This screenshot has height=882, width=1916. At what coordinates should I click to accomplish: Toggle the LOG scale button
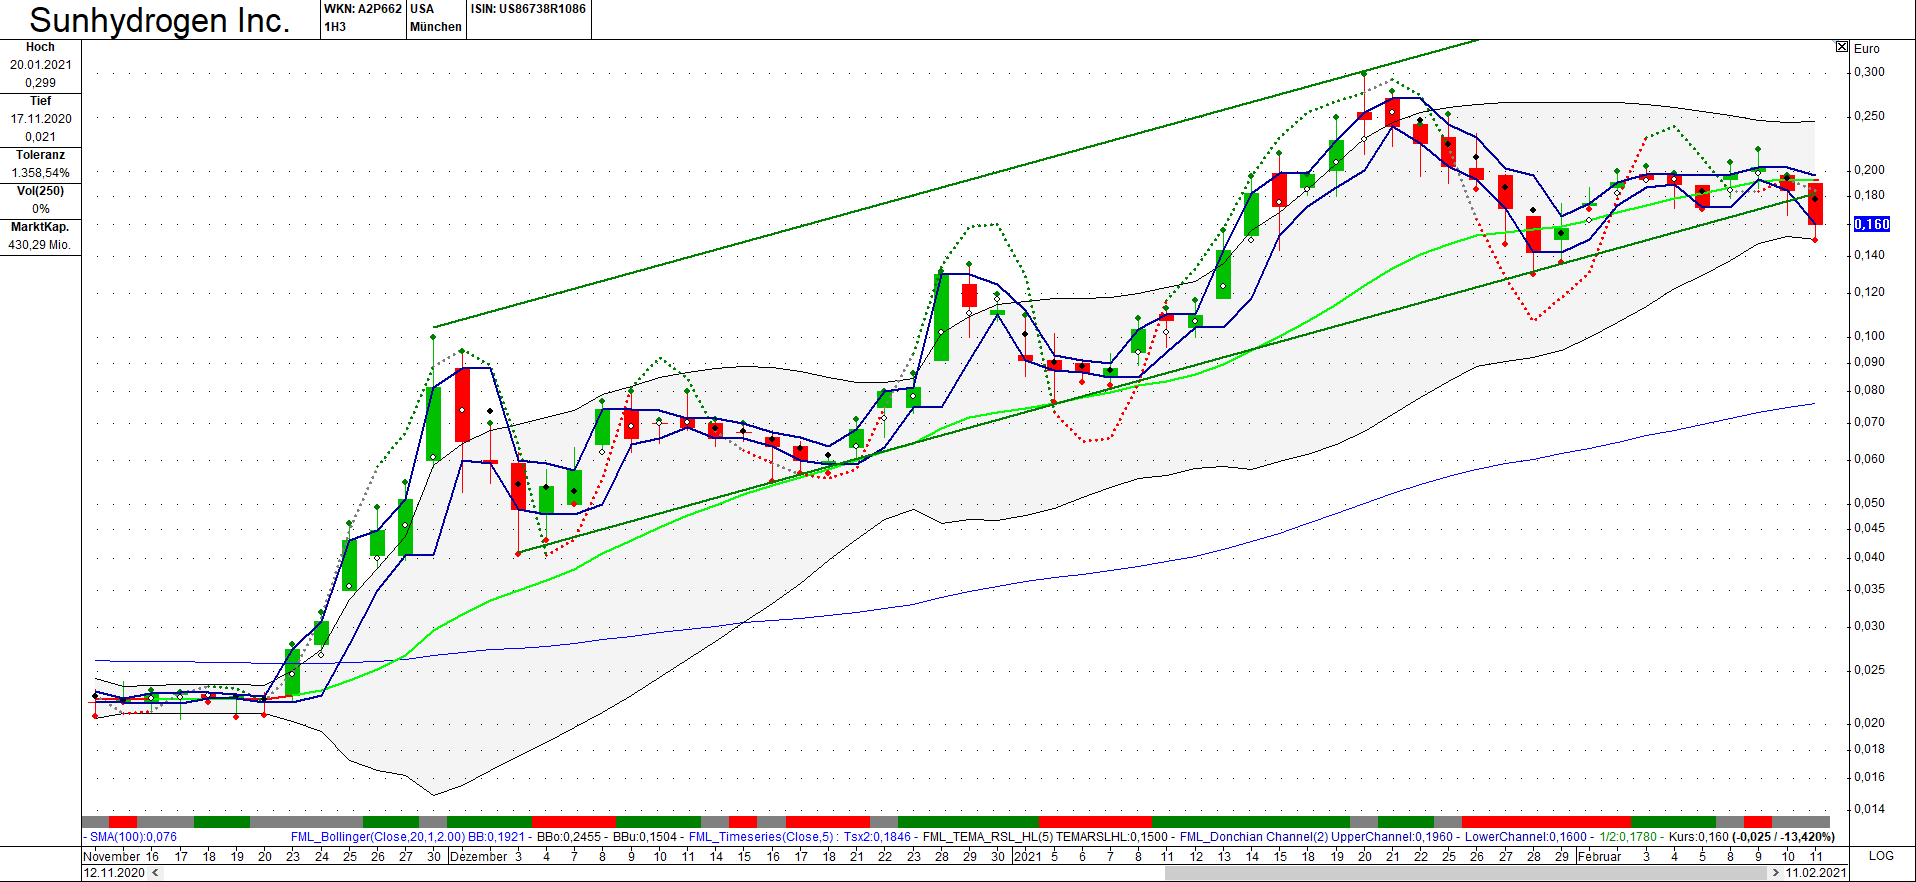(x=1881, y=856)
